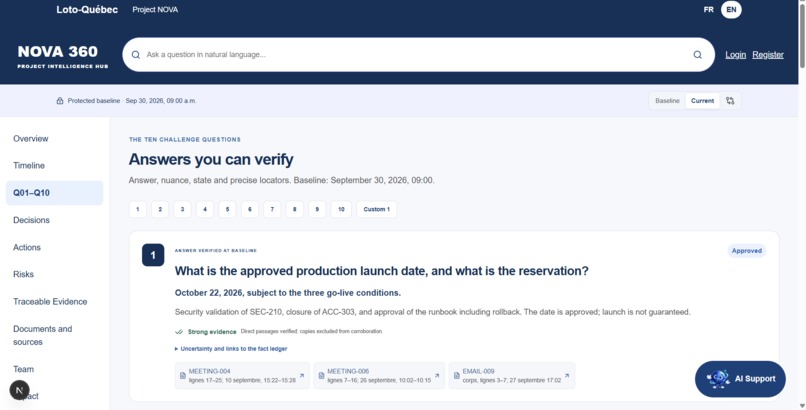Select Q01–Q10 in the sidebar

[x=54, y=193]
